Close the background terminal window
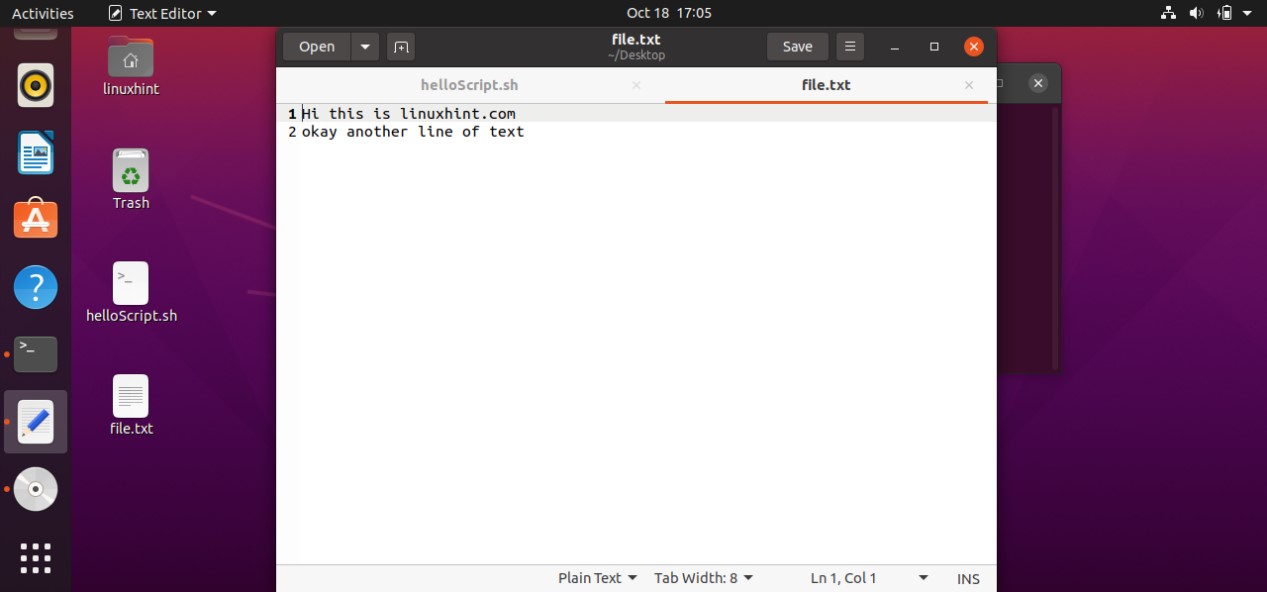The width and height of the screenshot is (1267, 592). click(x=1038, y=84)
